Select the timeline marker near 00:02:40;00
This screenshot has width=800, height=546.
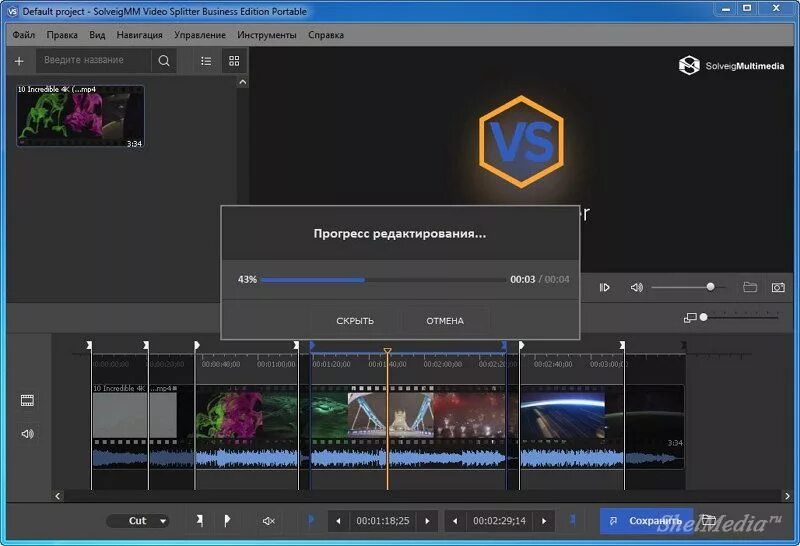521,345
